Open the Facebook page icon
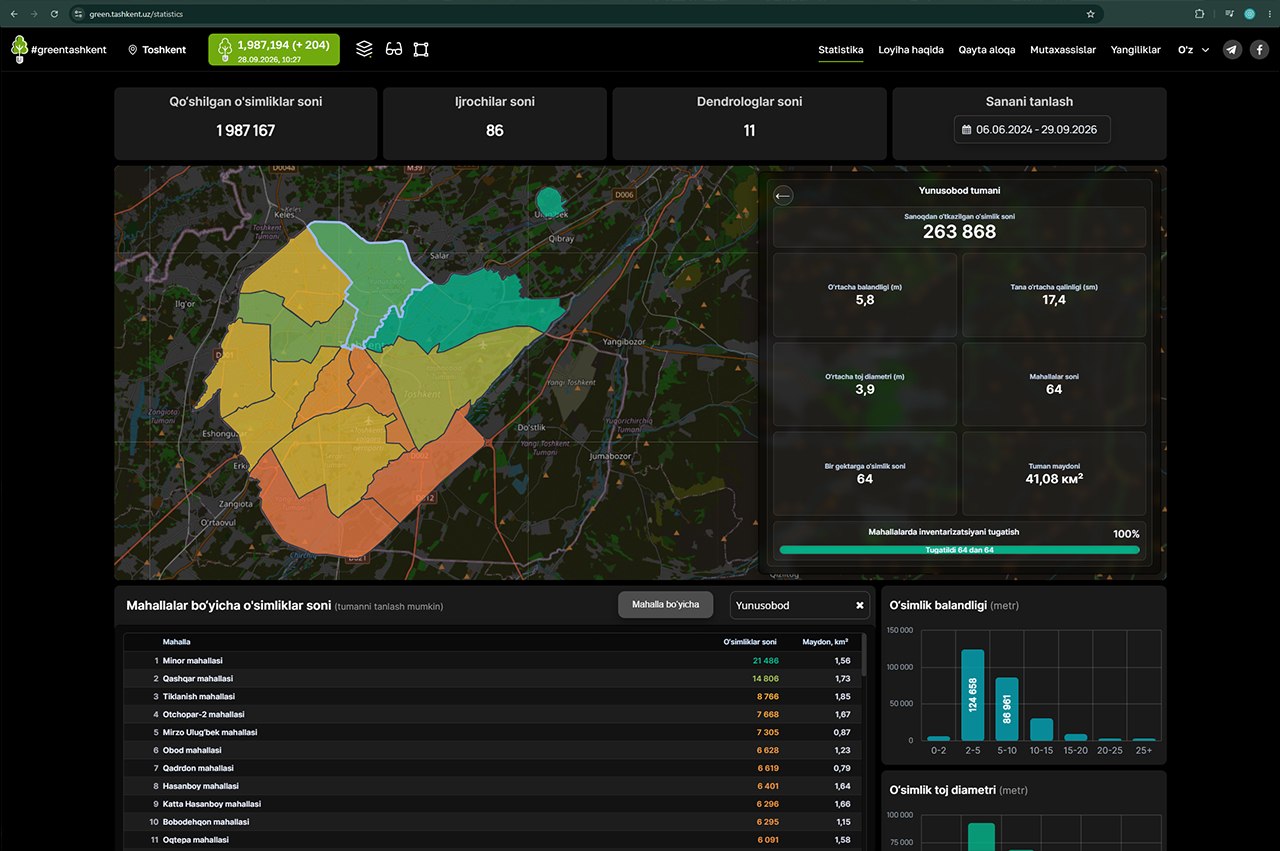The image size is (1280, 851). (x=1260, y=49)
